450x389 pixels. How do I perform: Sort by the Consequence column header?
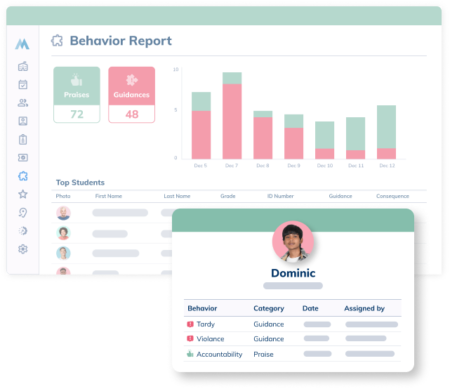pyautogui.click(x=393, y=196)
